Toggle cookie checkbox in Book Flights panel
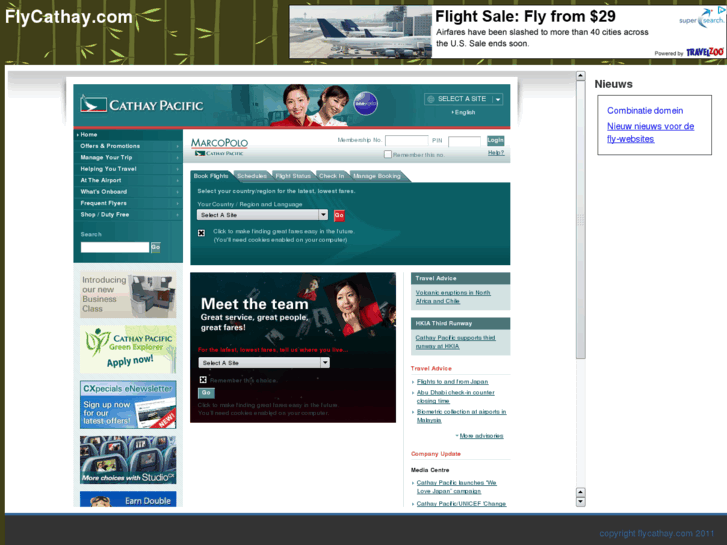 (201, 233)
